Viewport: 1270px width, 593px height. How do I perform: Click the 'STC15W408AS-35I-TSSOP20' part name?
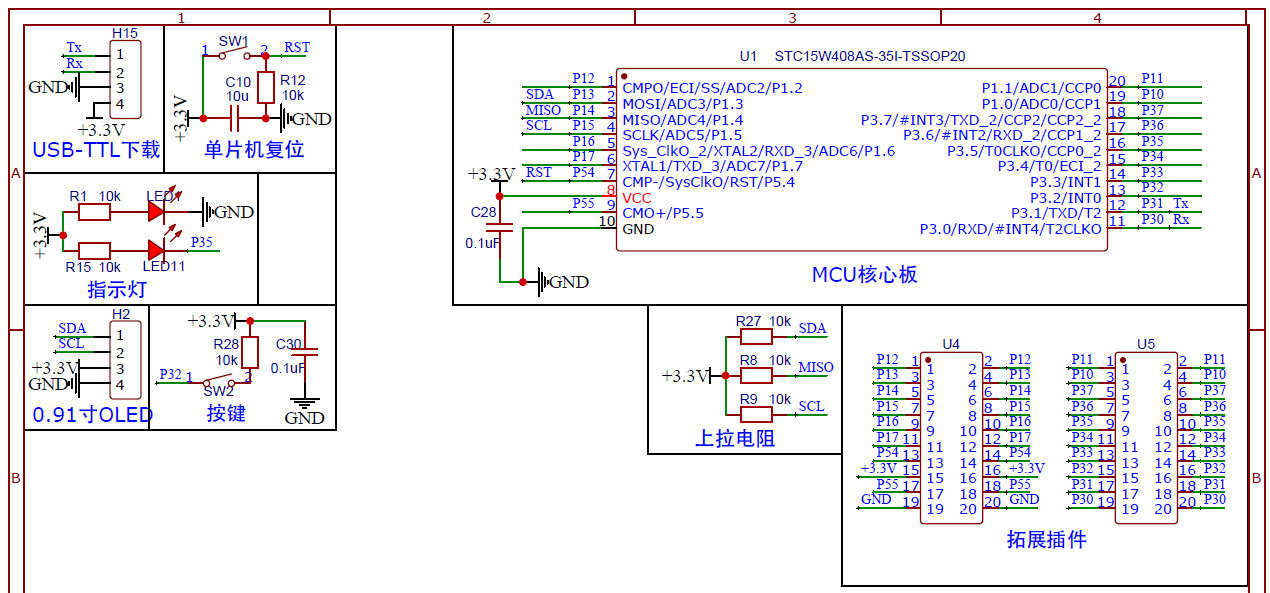[x=870, y=56]
